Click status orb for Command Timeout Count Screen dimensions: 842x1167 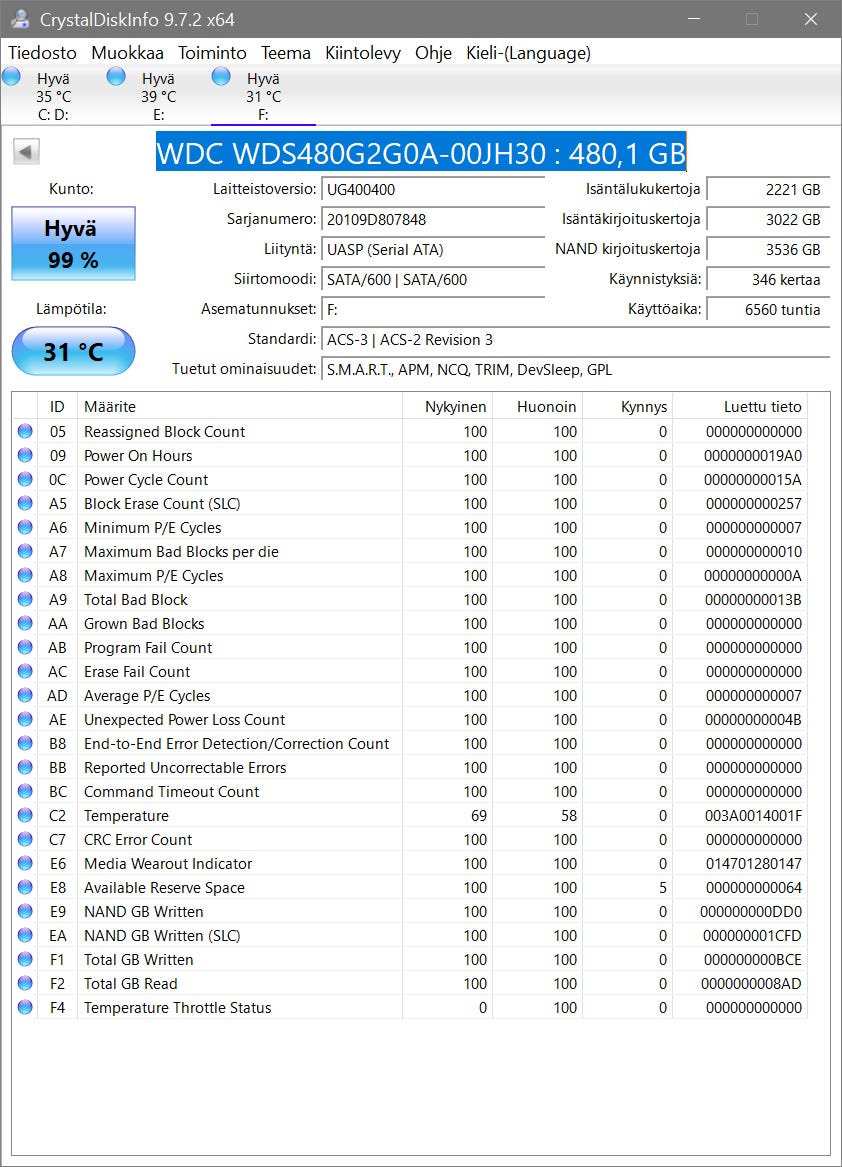coord(25,791)
